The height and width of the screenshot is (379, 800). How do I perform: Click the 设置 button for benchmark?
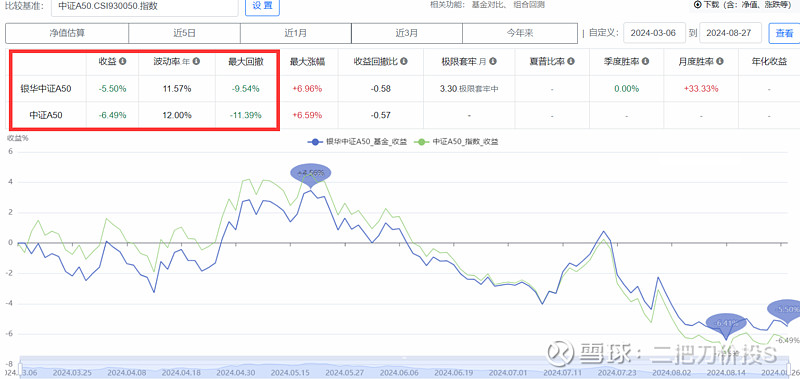[x=262, y=7]
